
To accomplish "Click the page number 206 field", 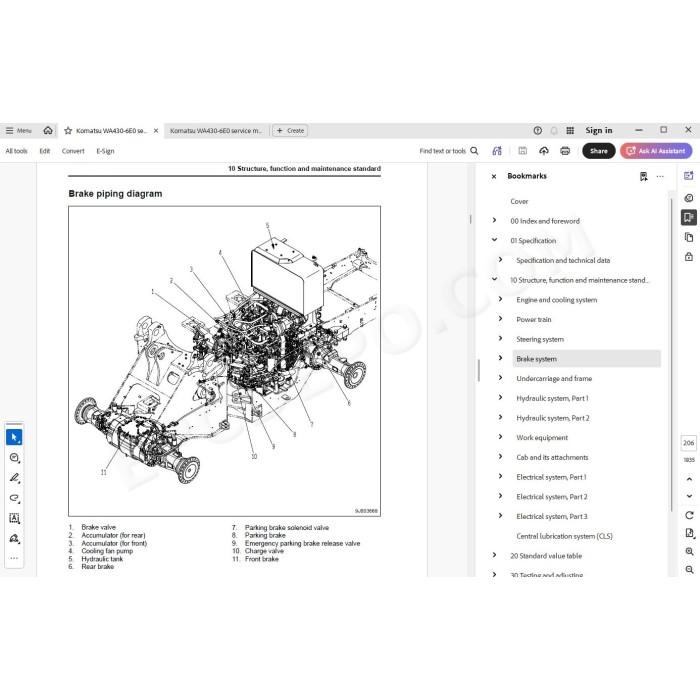I will 689,443.
